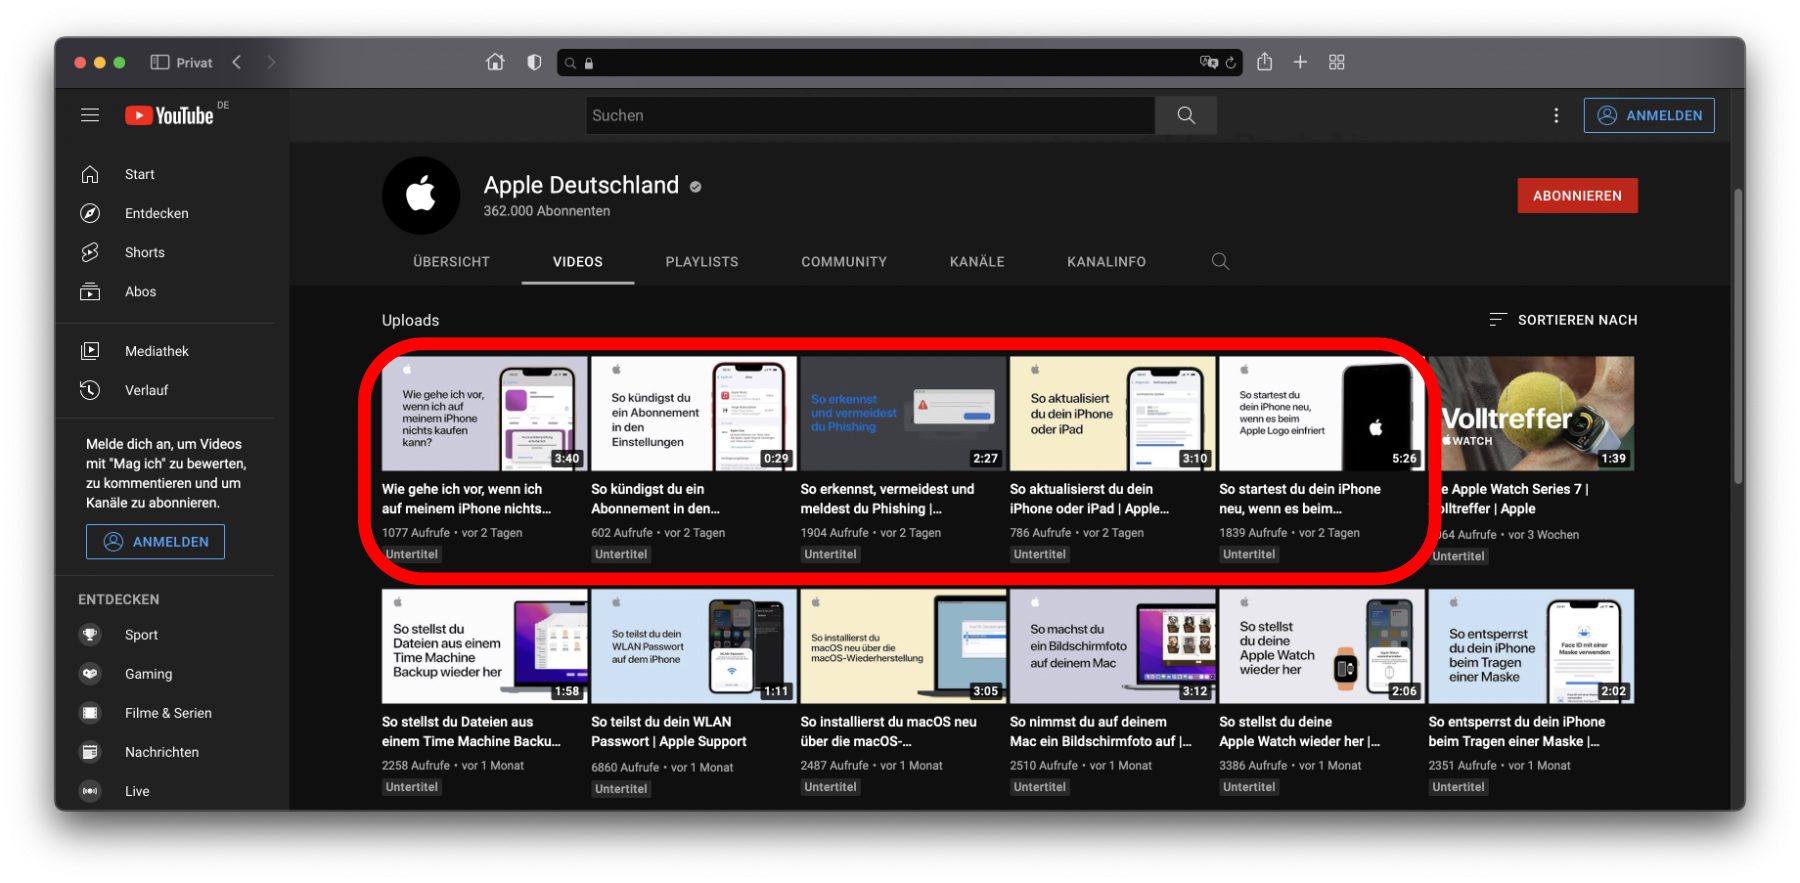Screen dimensions: 1800x883
Task: Click the channel search magnifier icon
Action: pos(1220,261)
